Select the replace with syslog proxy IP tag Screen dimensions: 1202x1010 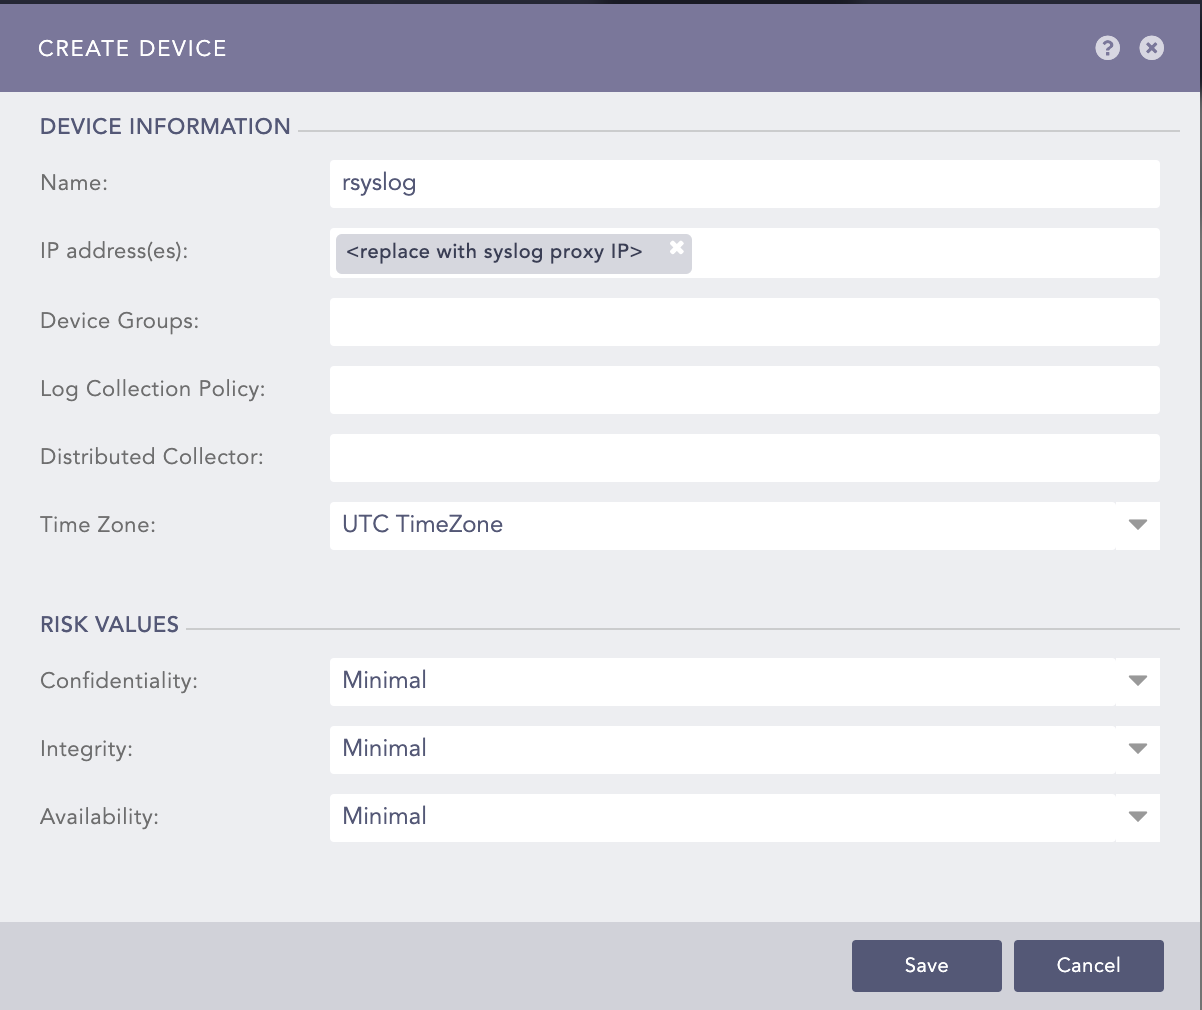click(x=494, y=252)
